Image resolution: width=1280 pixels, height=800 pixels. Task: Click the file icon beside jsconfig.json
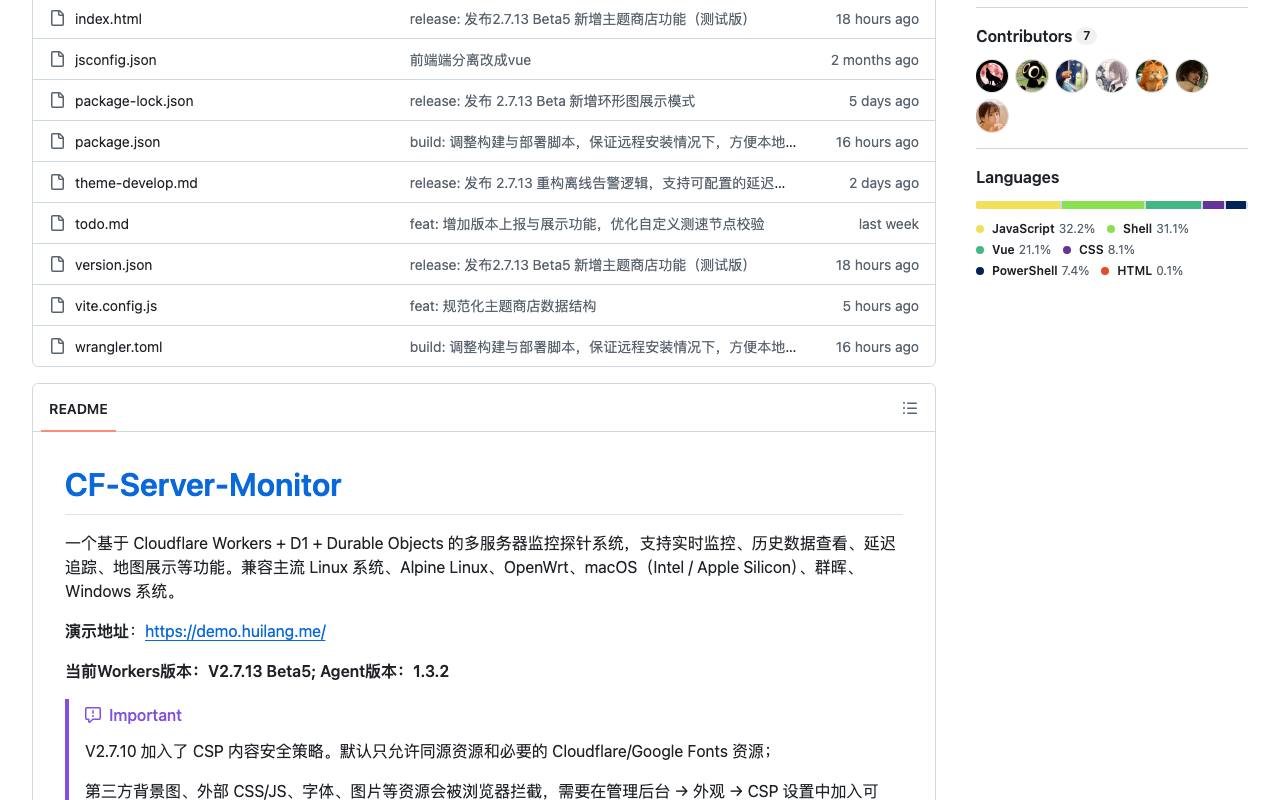pyautogui.click(x=58, y=60)
